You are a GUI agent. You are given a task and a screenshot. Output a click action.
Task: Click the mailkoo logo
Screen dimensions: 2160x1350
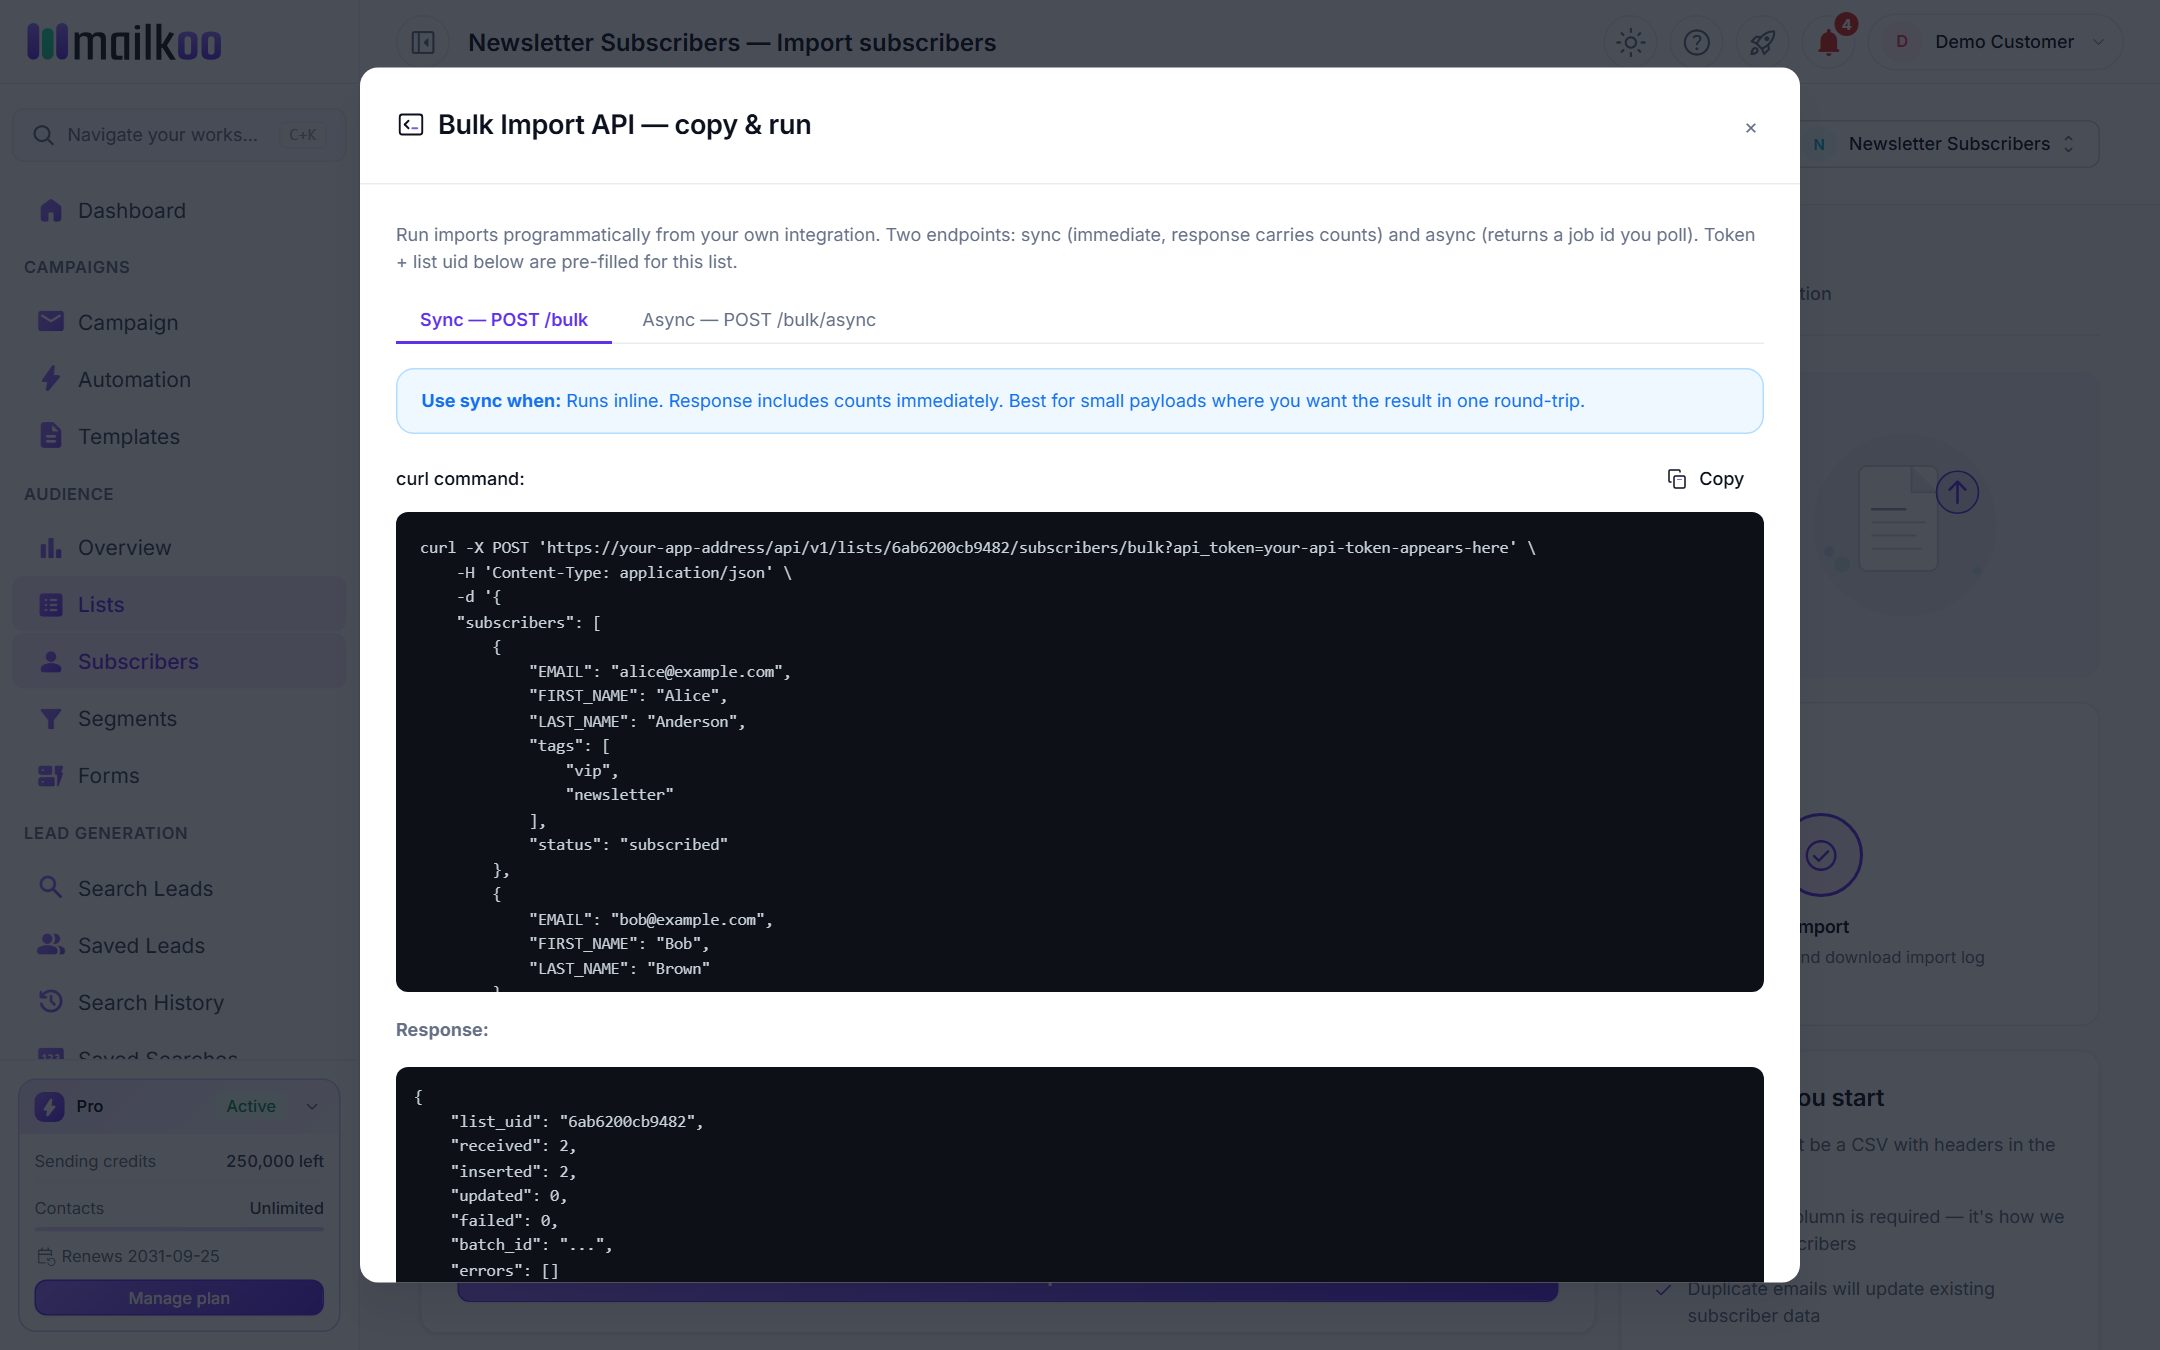coord(124,42)
